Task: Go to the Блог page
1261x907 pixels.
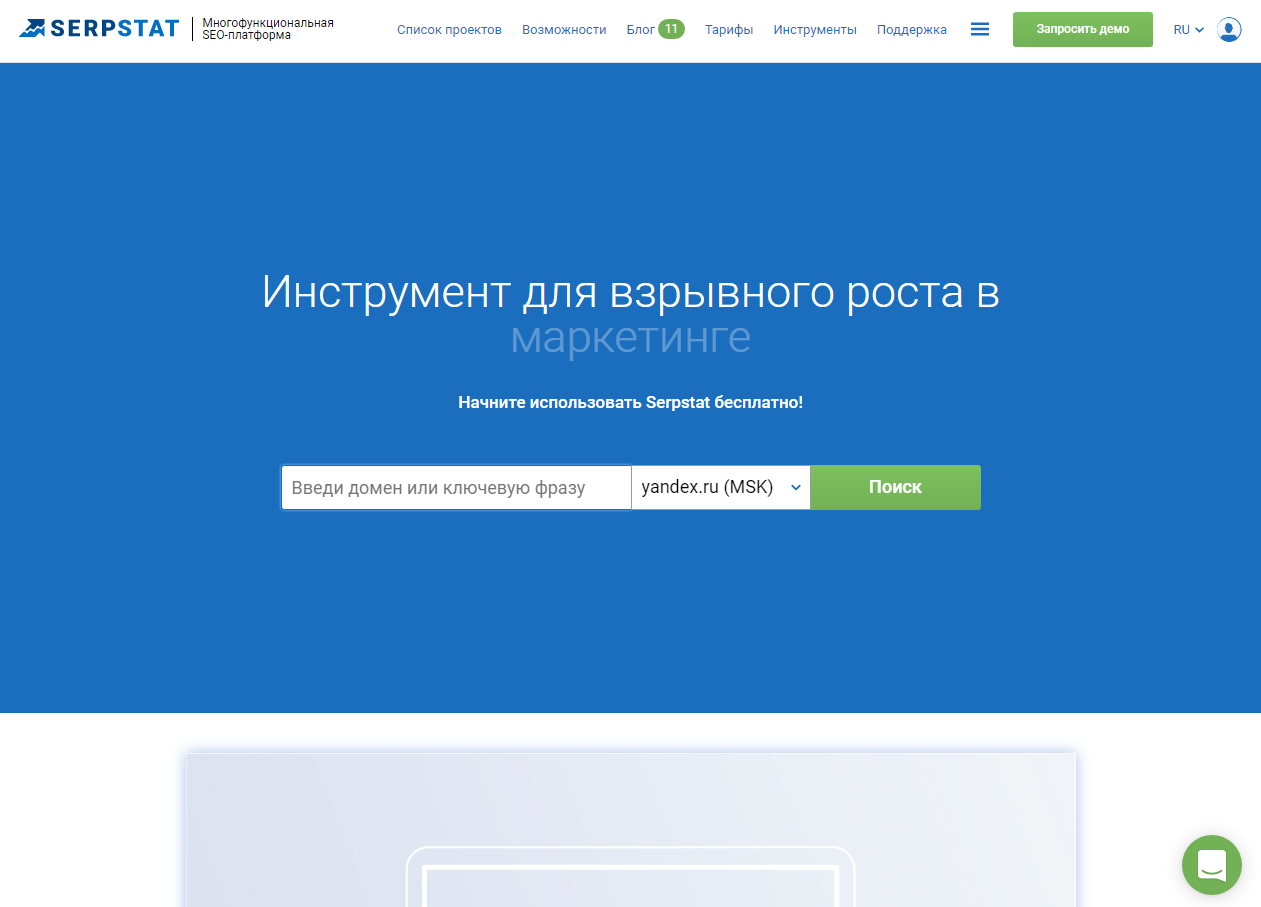Action: (x=640, y=30)
